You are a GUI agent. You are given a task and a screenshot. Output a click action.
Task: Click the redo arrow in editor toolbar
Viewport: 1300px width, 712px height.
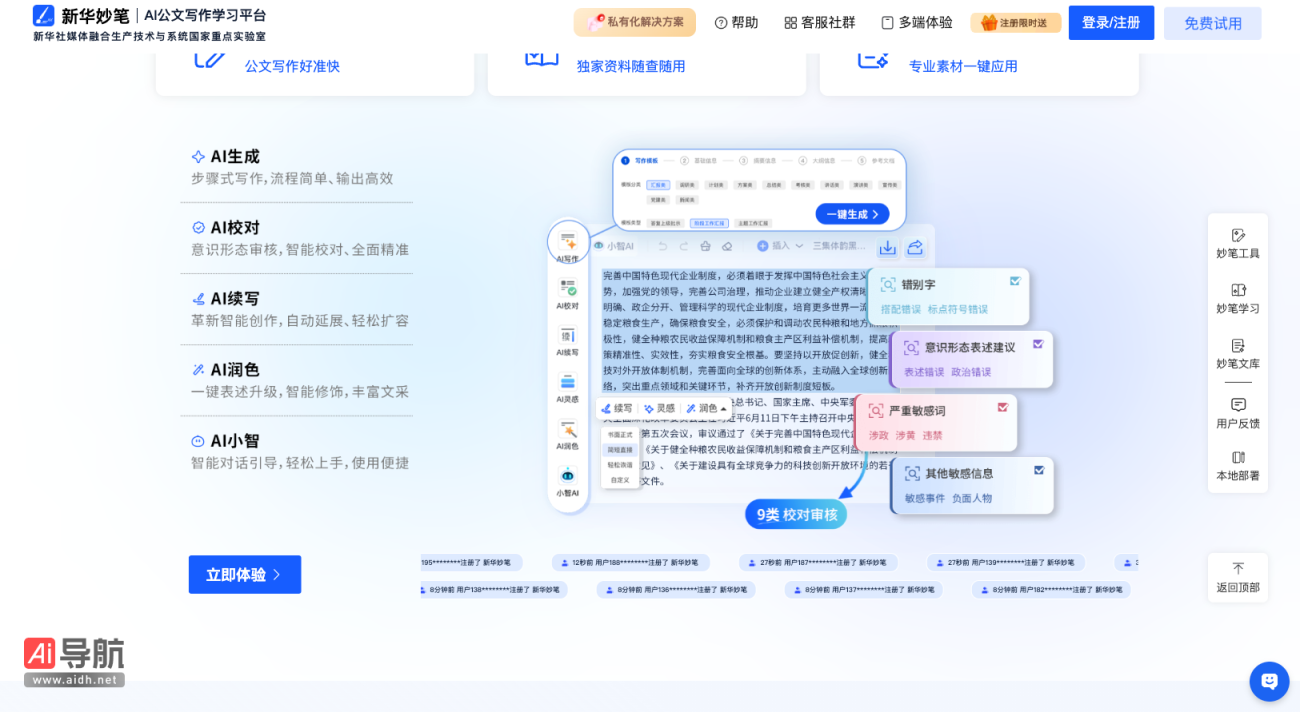tap(684, 246)
